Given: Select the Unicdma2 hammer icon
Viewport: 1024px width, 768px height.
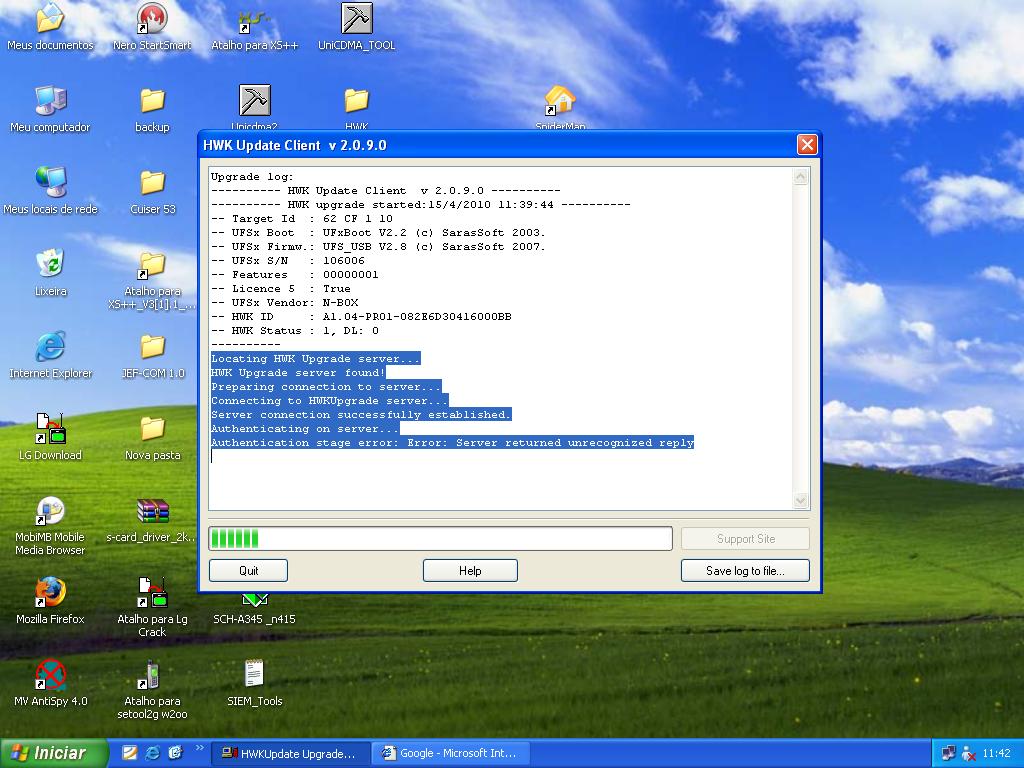Looking at the screenshot, I should [255, 108].
